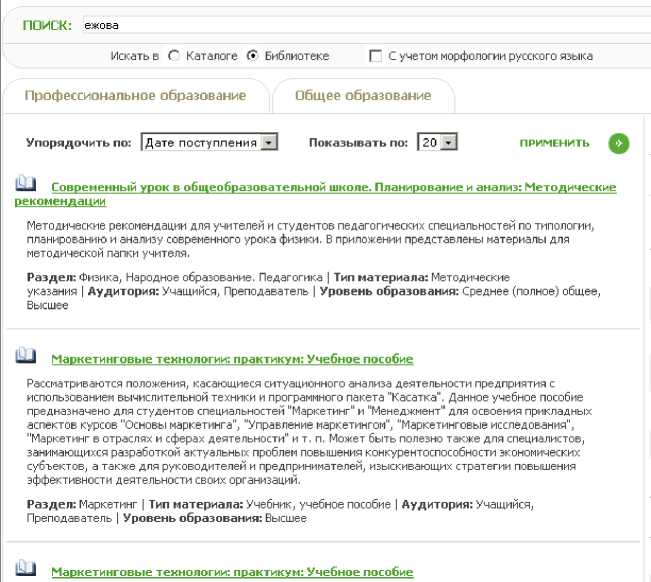Click the Физика, Народное образование. Педагогика section text
The width and height of the screenshot is (651, 582).
click(x=201, y=277)
